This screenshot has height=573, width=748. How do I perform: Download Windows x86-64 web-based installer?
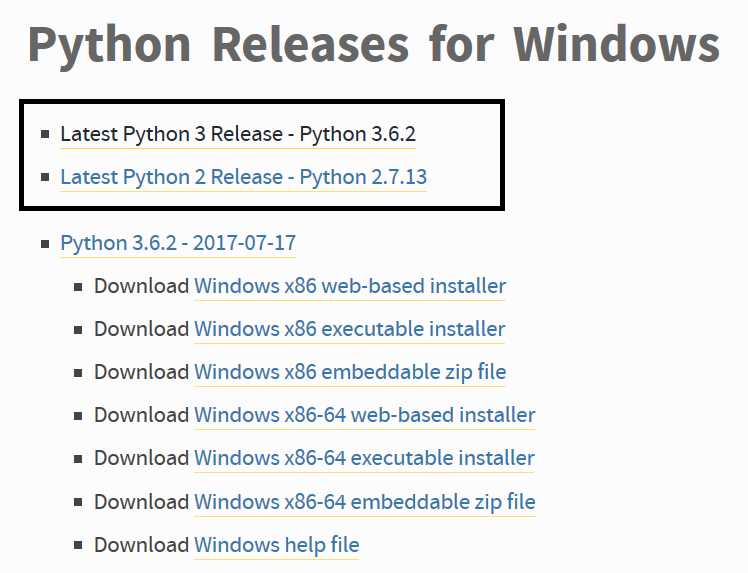[x=364, y=415]
